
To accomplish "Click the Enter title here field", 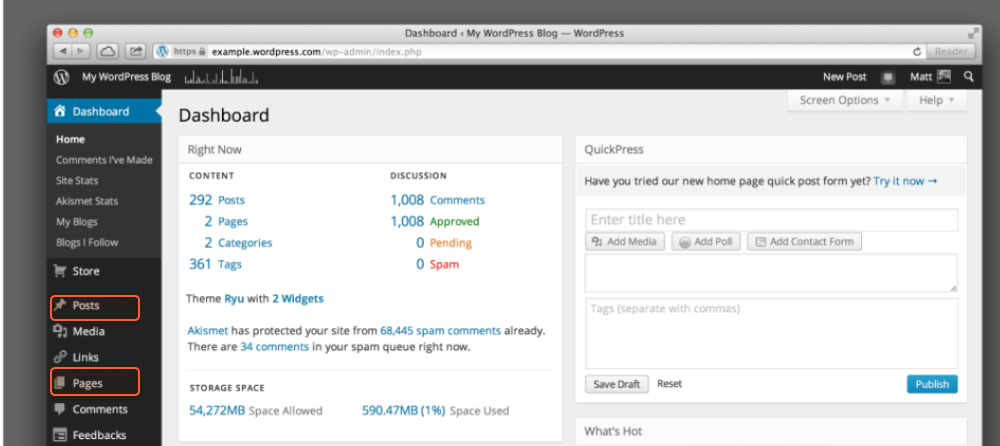I will (x=772, y=220).
